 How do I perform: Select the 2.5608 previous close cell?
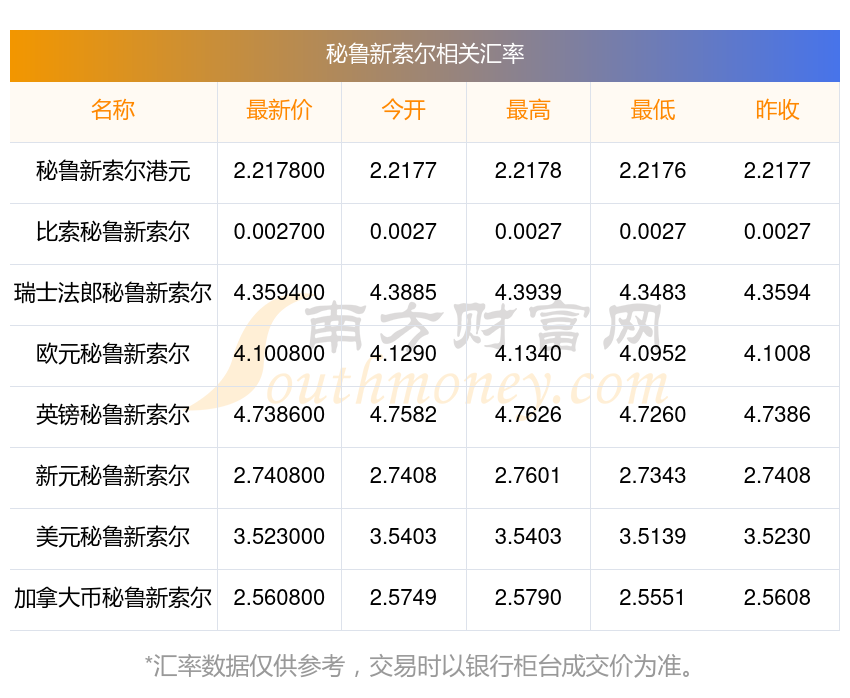(777, 597)
